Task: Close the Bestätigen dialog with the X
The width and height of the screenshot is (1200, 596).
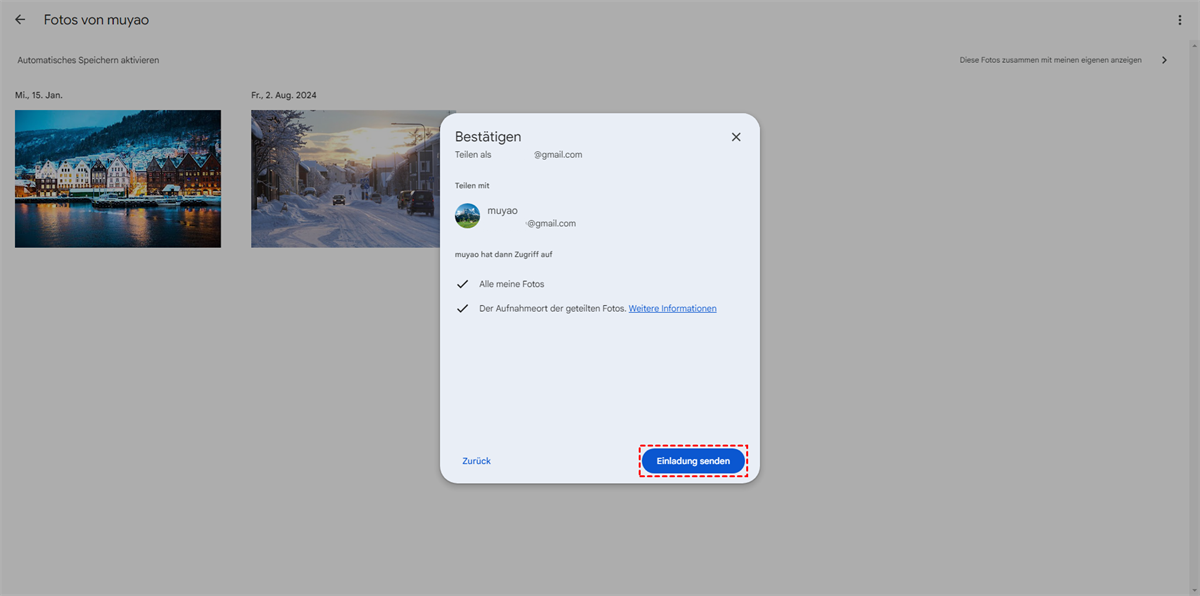Action: coord(736,137)
